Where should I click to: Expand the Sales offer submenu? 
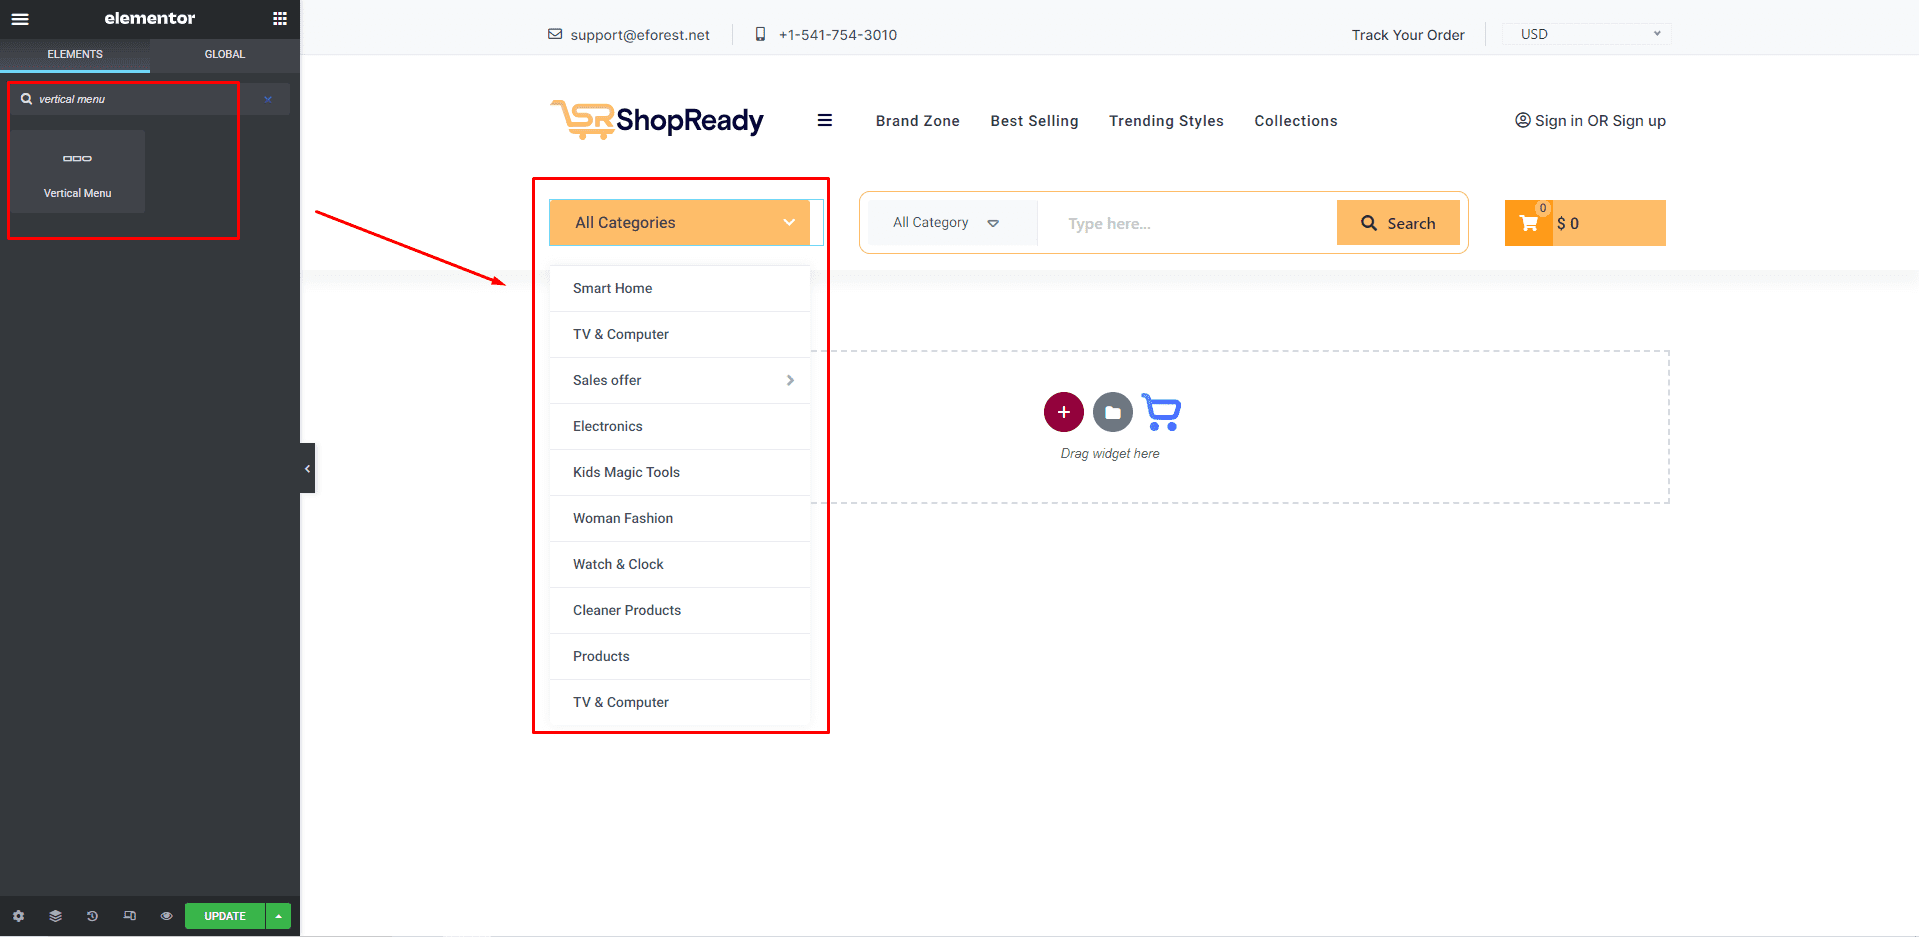click(789, 380)
